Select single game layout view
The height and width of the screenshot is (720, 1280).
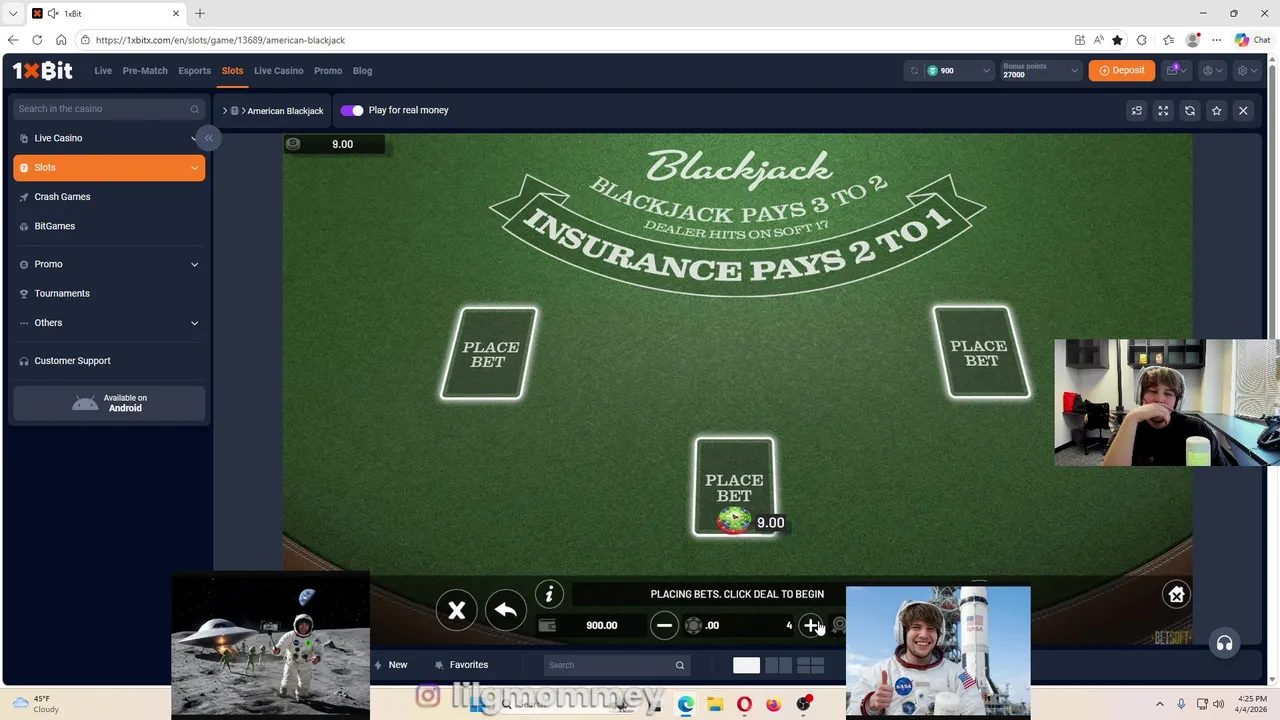[x=746, y=666]
